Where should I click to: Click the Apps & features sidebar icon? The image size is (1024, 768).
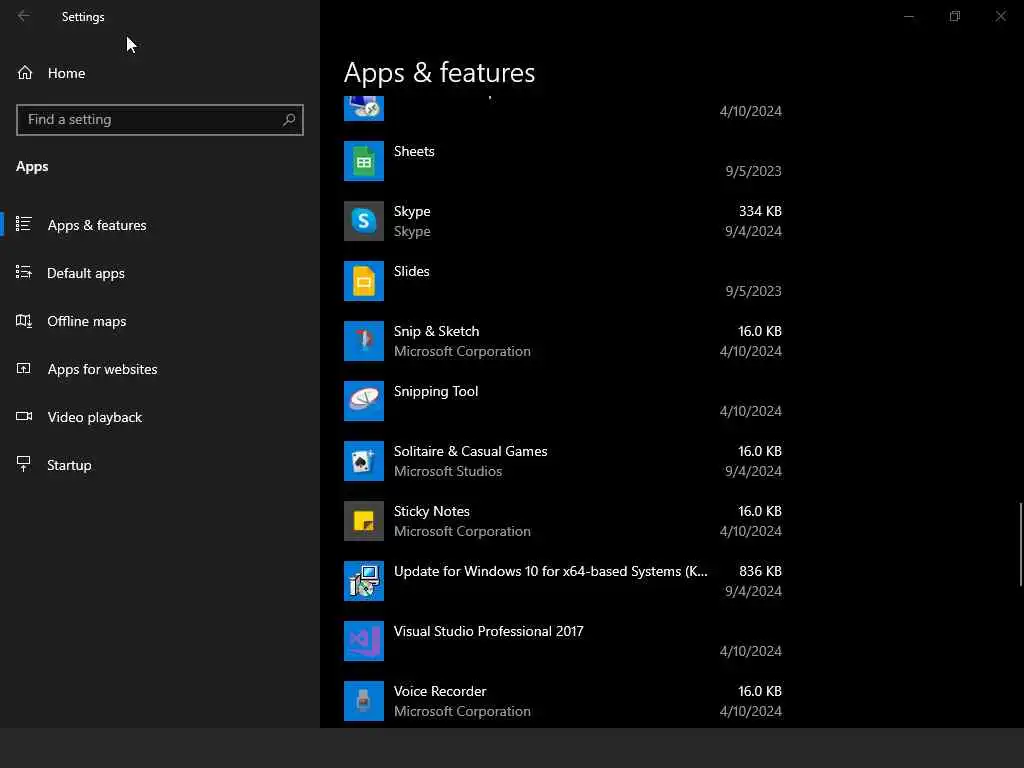click(24, 225)
